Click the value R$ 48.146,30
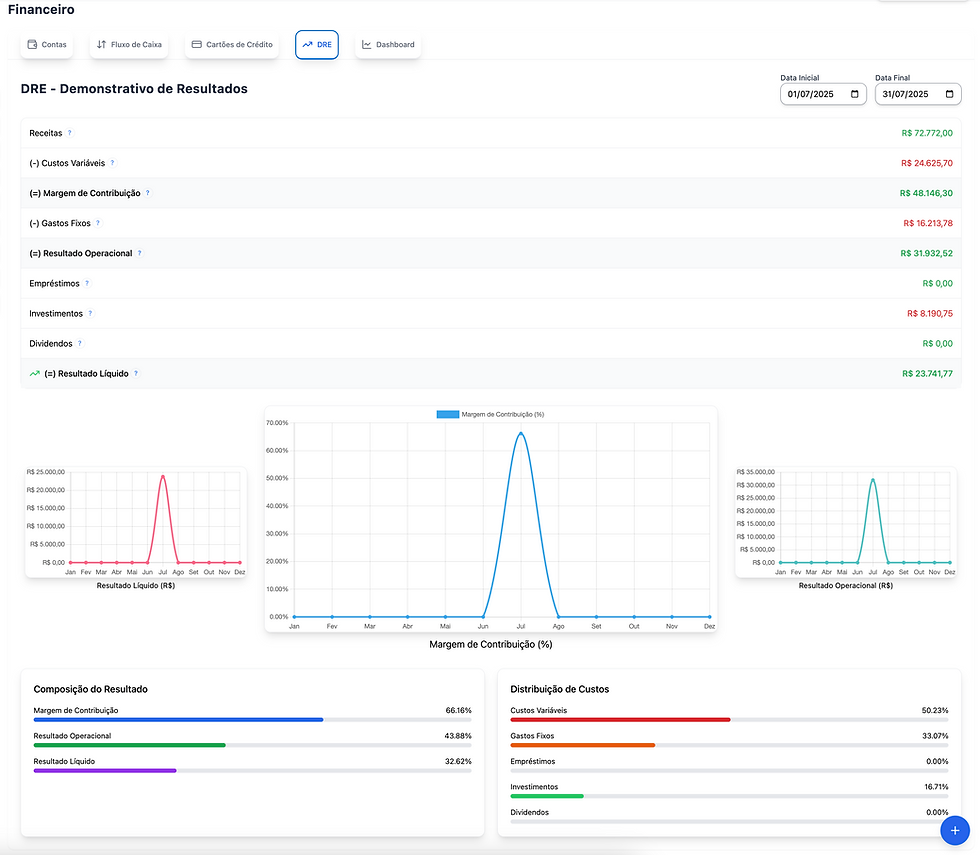The height and width of the screenshot is (855, 980). pyautogui.click(x=926, y=193)
